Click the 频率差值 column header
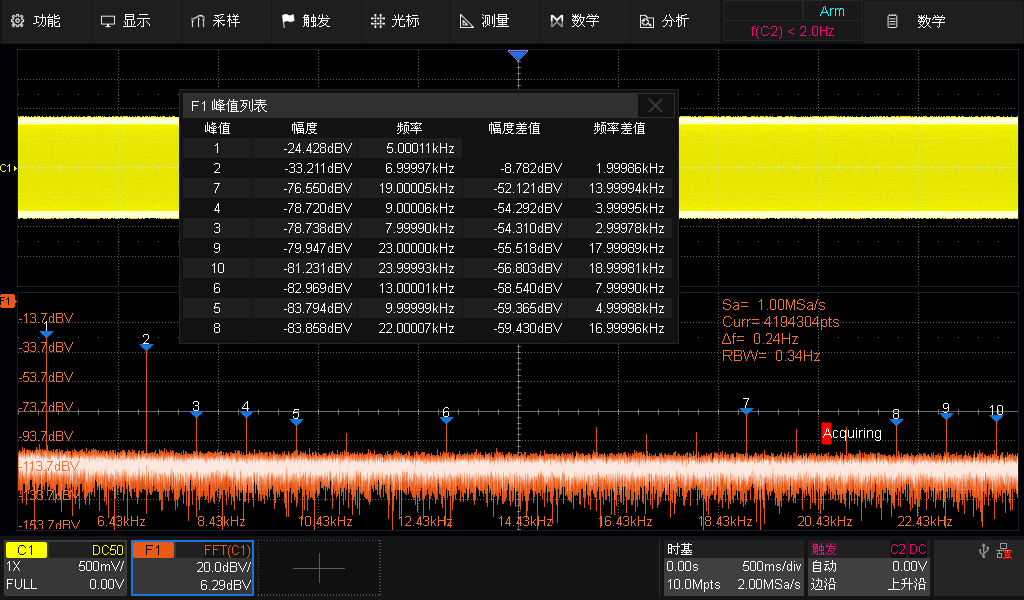Viewport: 1024px width, 600px height. pyautogui.click(x=620, y=128)
